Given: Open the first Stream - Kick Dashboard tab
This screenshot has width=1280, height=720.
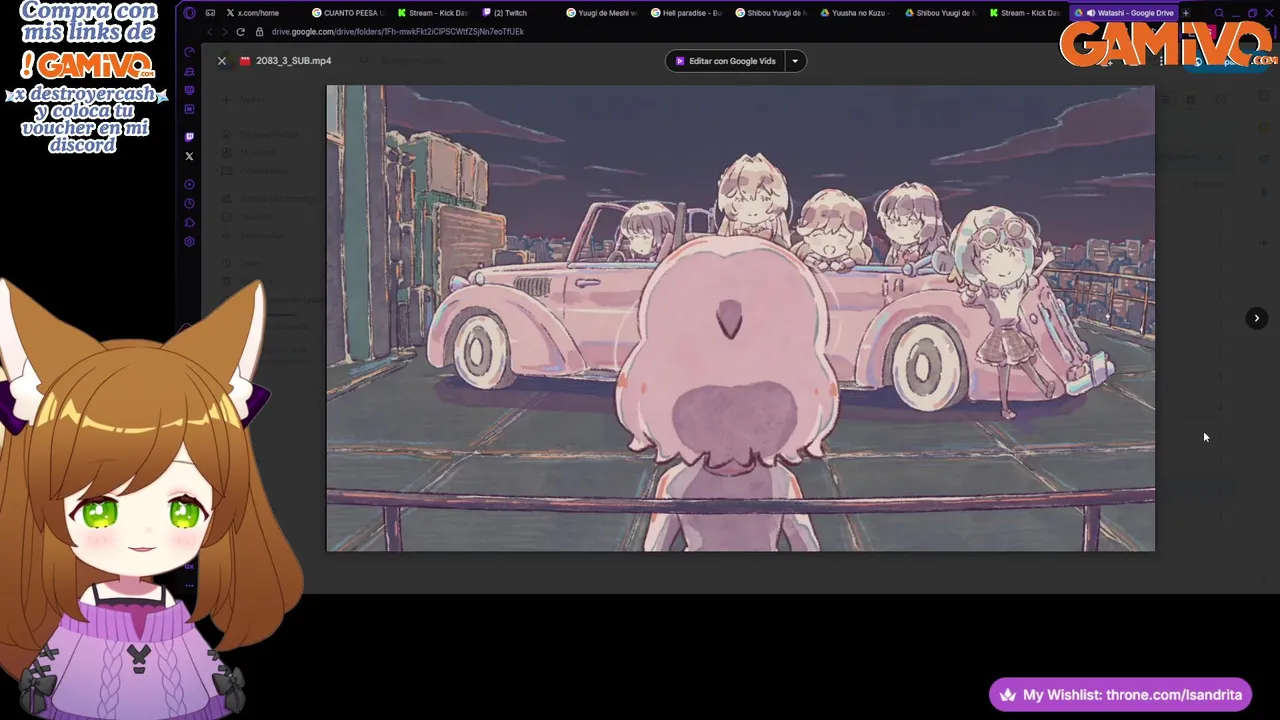Looking at the screenshot, I should (x=432, y=13).
